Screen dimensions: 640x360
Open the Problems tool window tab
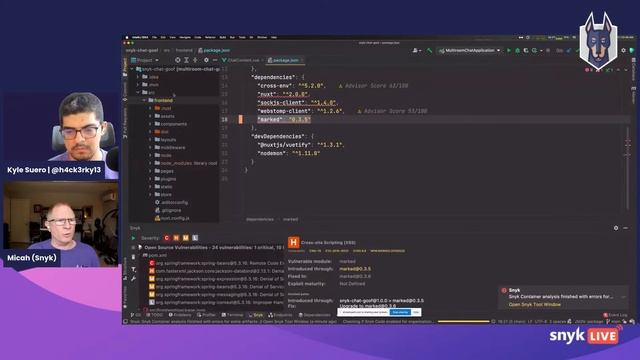click(180, 315)
